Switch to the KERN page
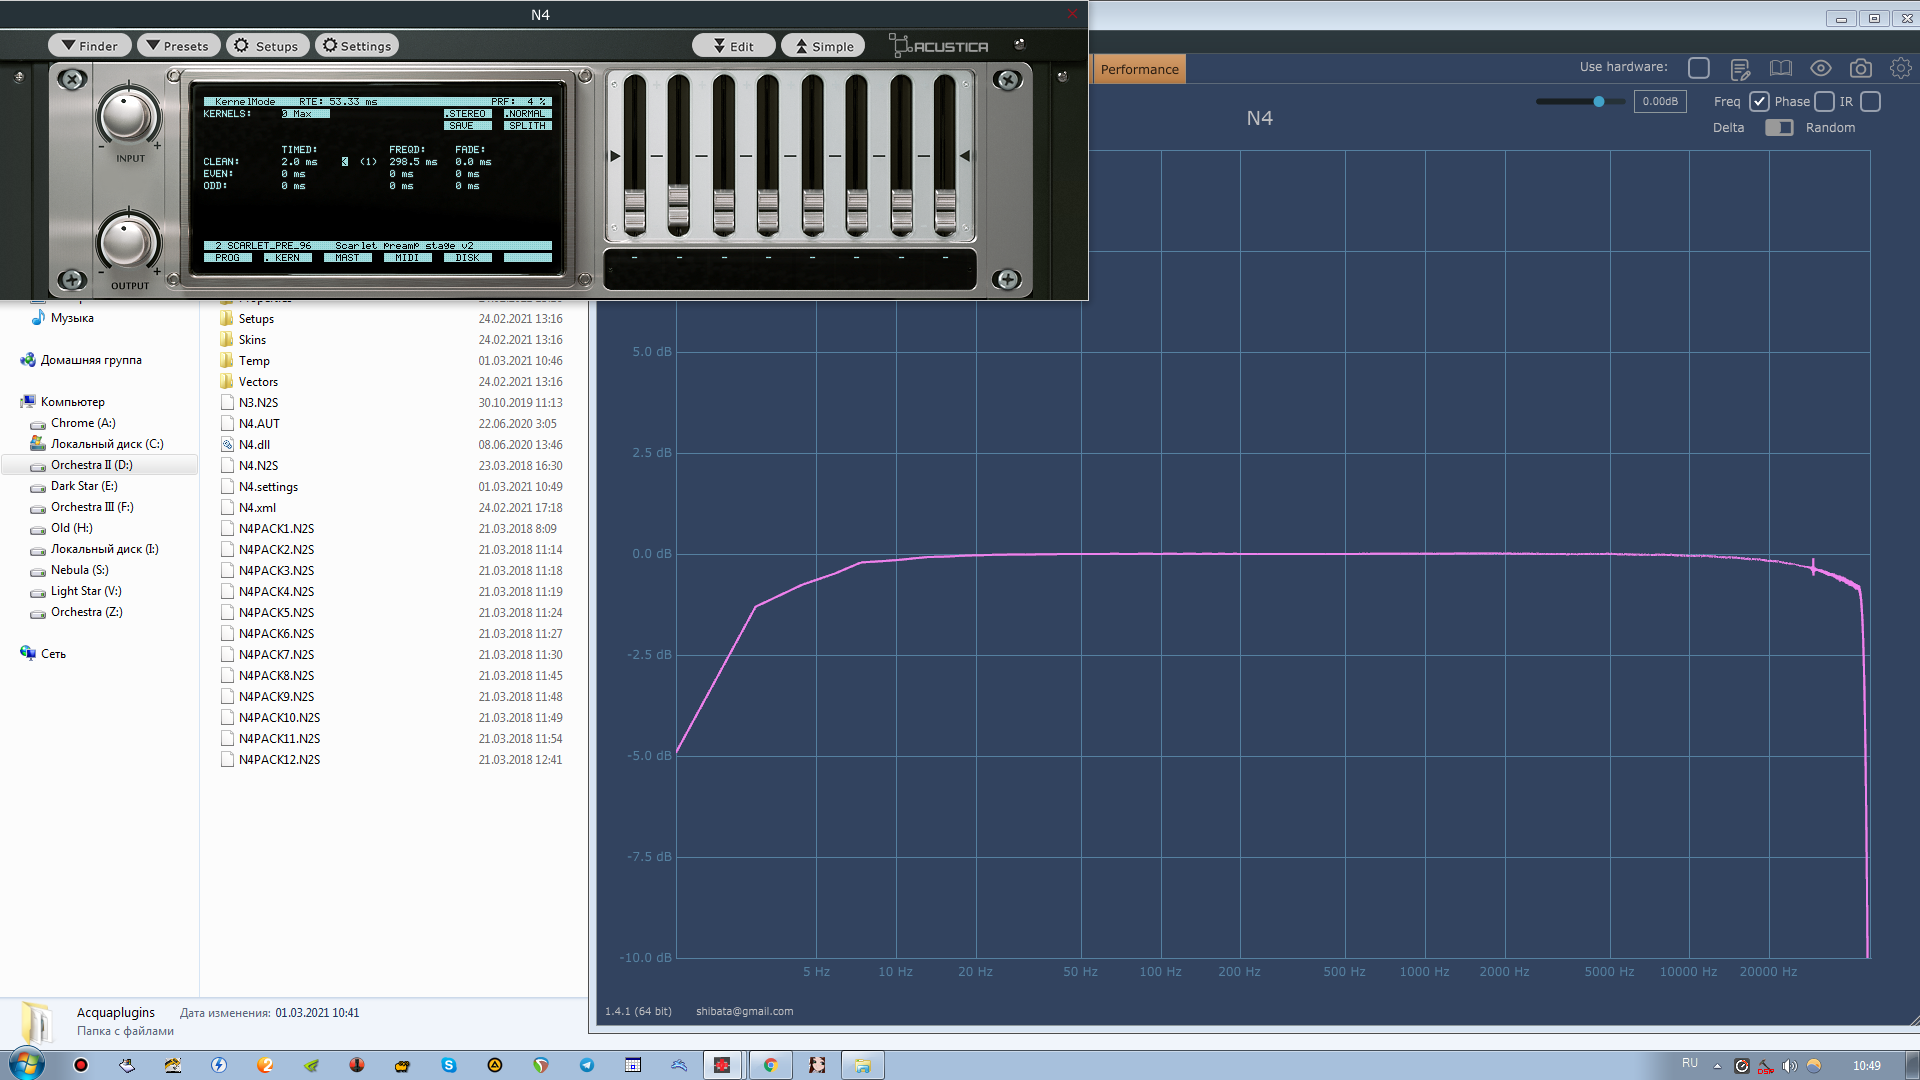The height and width of the screenshot is (1080, 1920). point(287,258)
